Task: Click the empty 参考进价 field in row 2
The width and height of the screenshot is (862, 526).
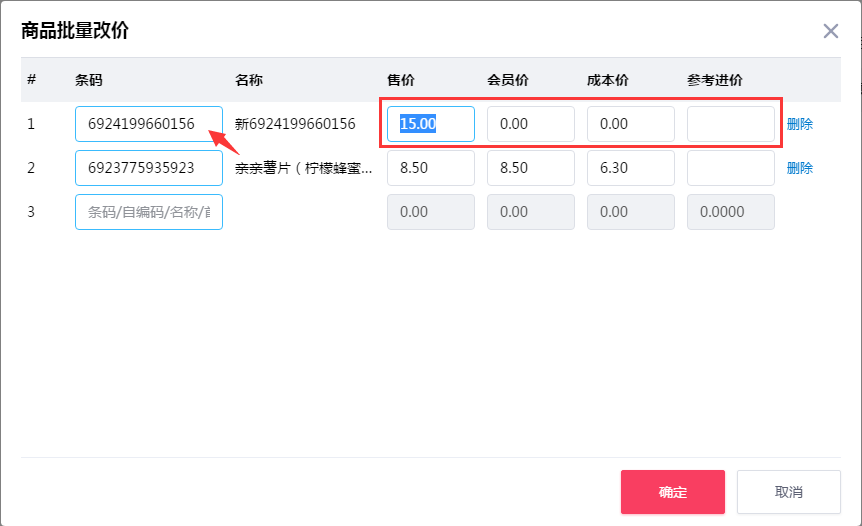Action: tap(730, 168)
